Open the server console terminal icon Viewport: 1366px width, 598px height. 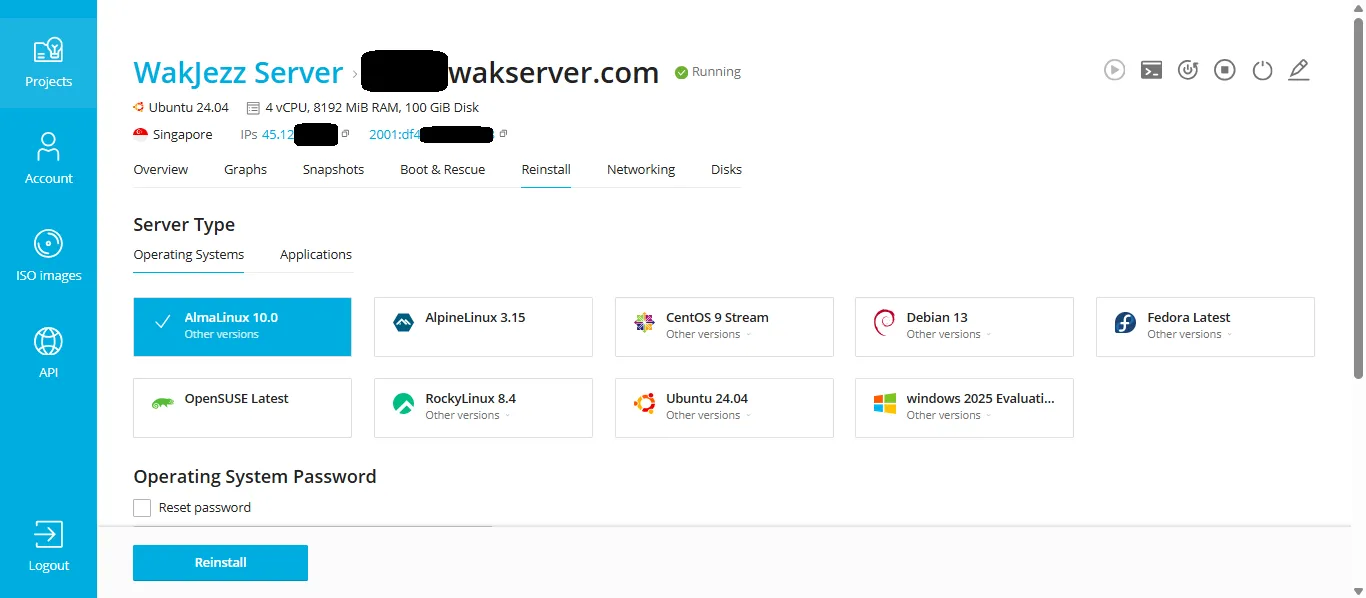coord(1150,70)
